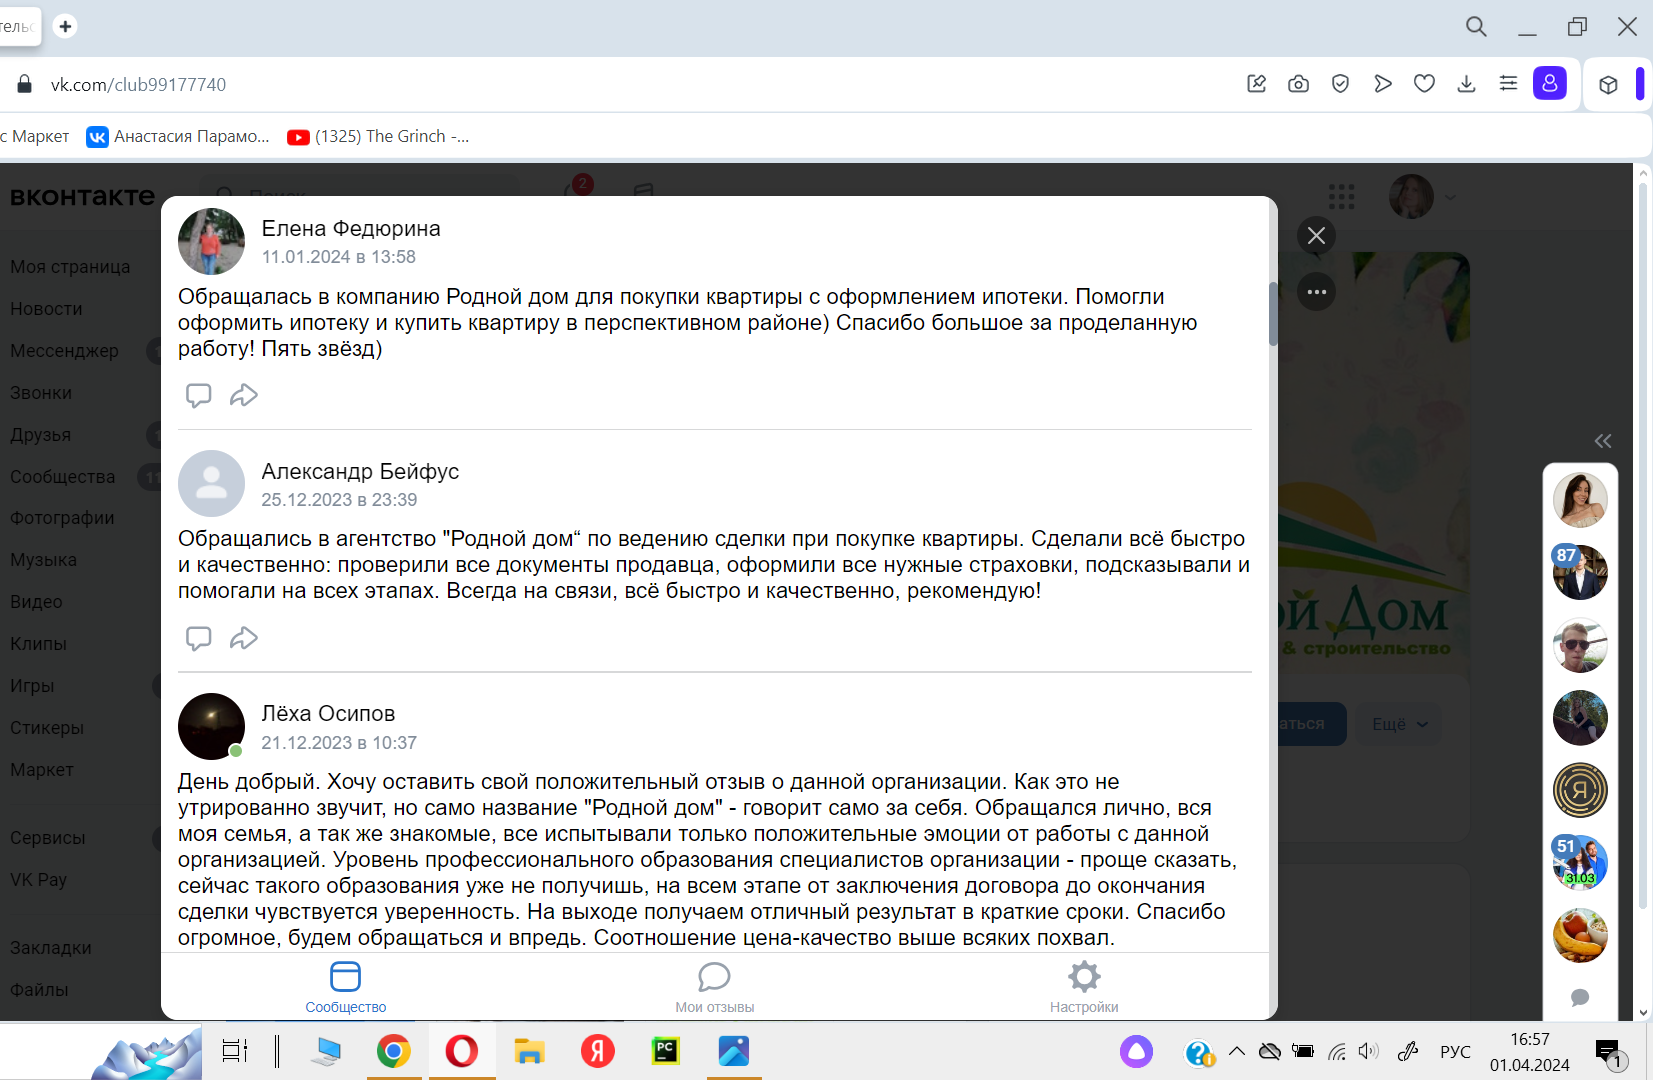Expand Ещё dropdown button

1400,724
